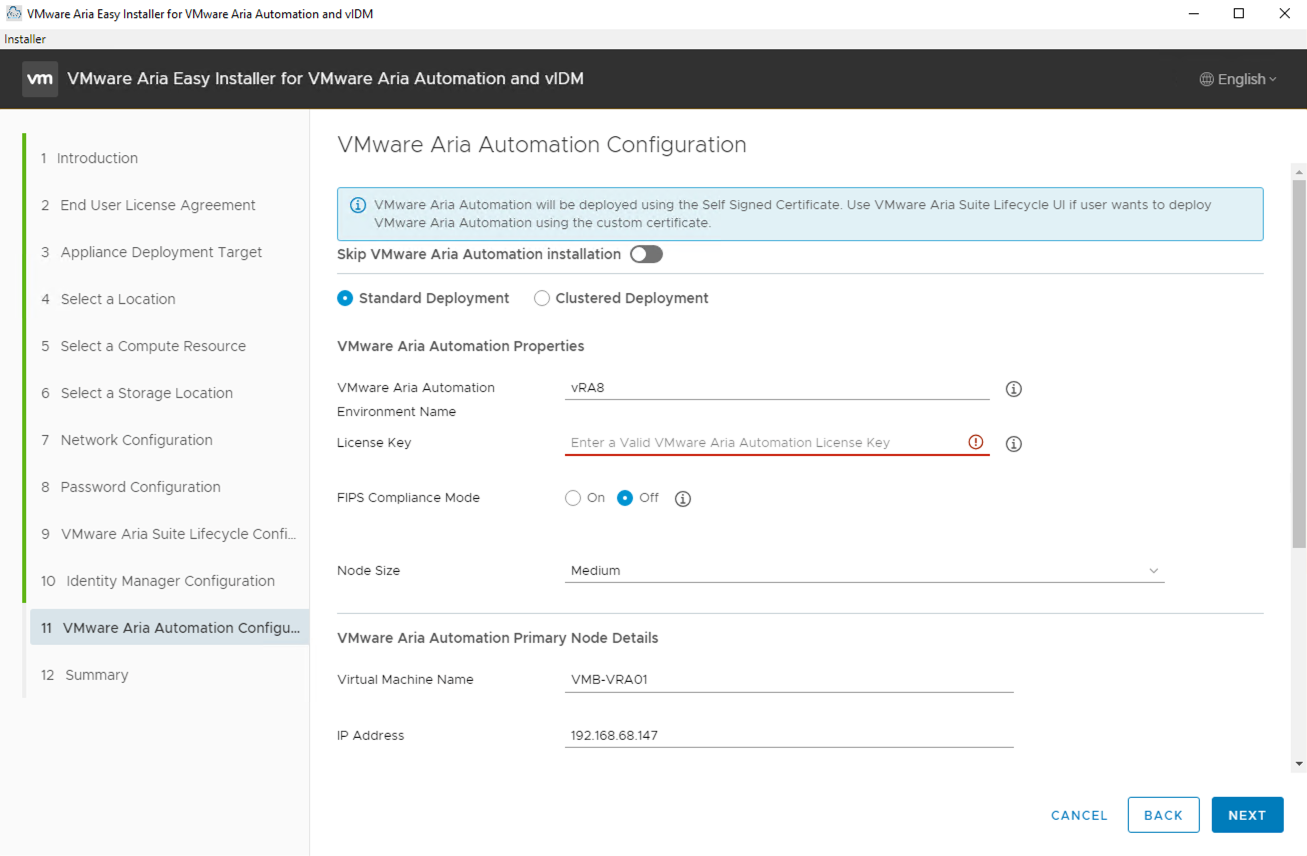Click the CANCEL button
This screenshot has height=856, width=1307.
click(1079, 815)
